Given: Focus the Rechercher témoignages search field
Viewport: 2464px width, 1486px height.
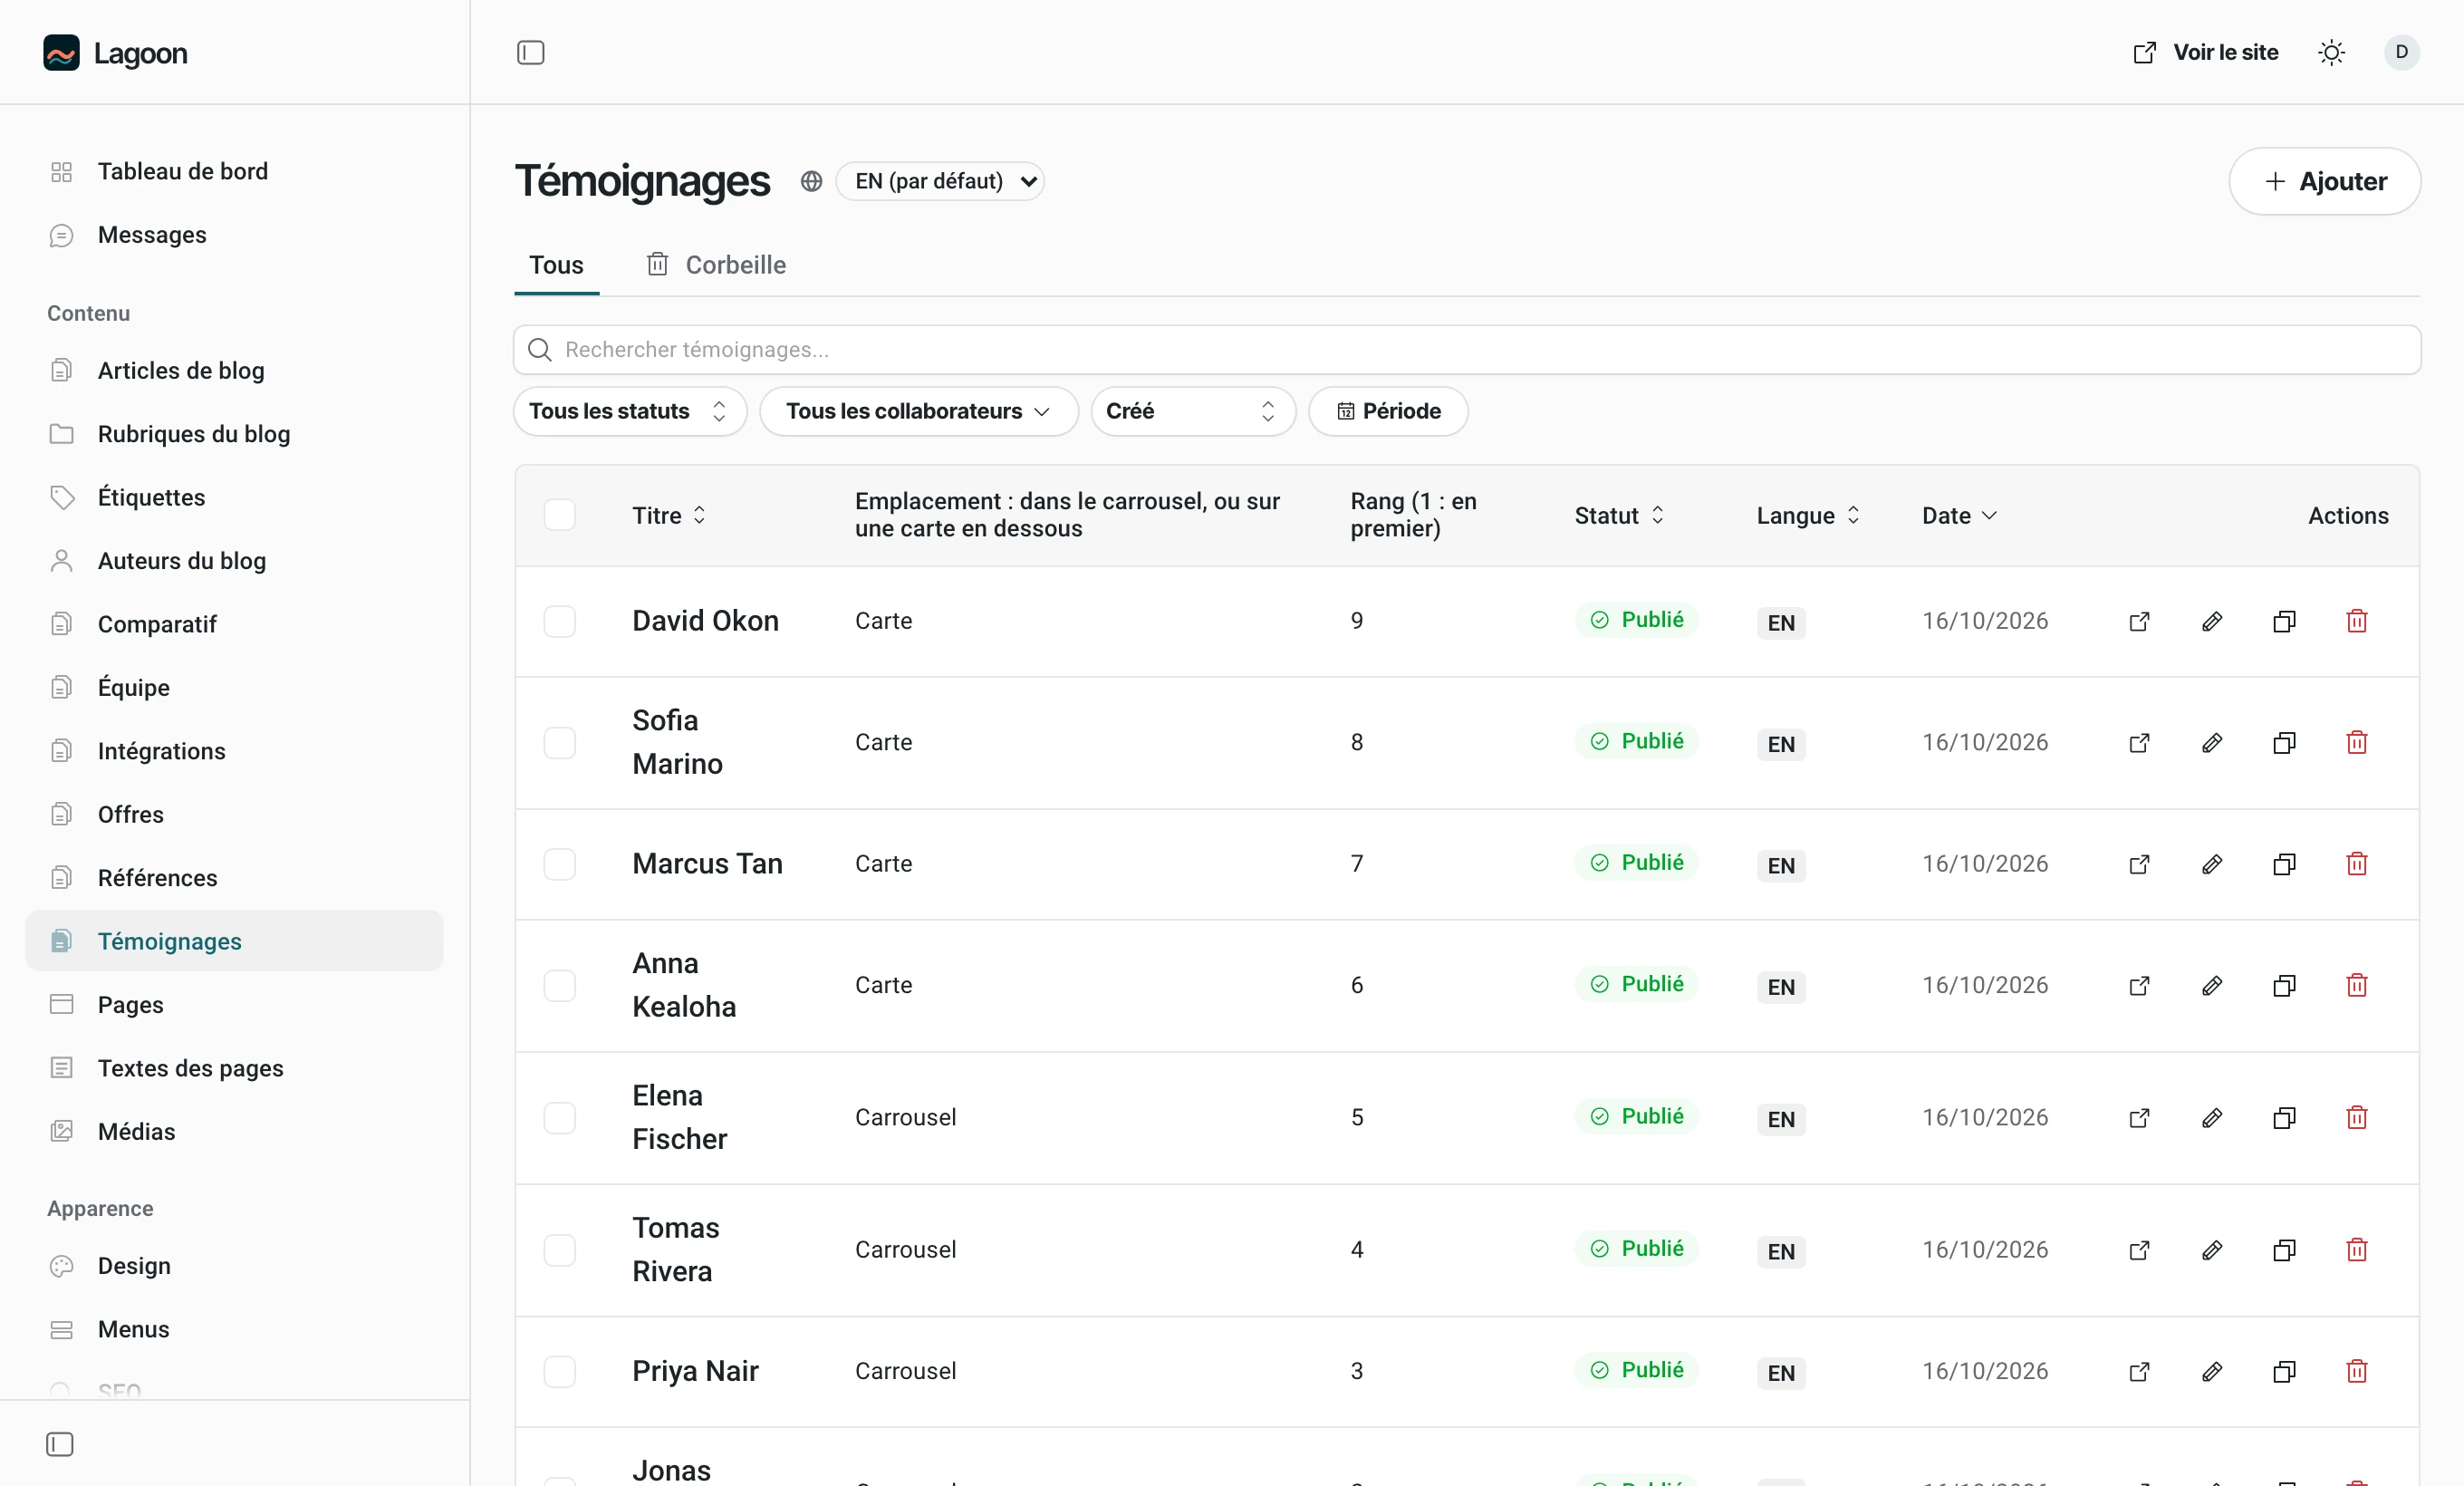Looking at the screenshot, I should tap(1466, 350).
